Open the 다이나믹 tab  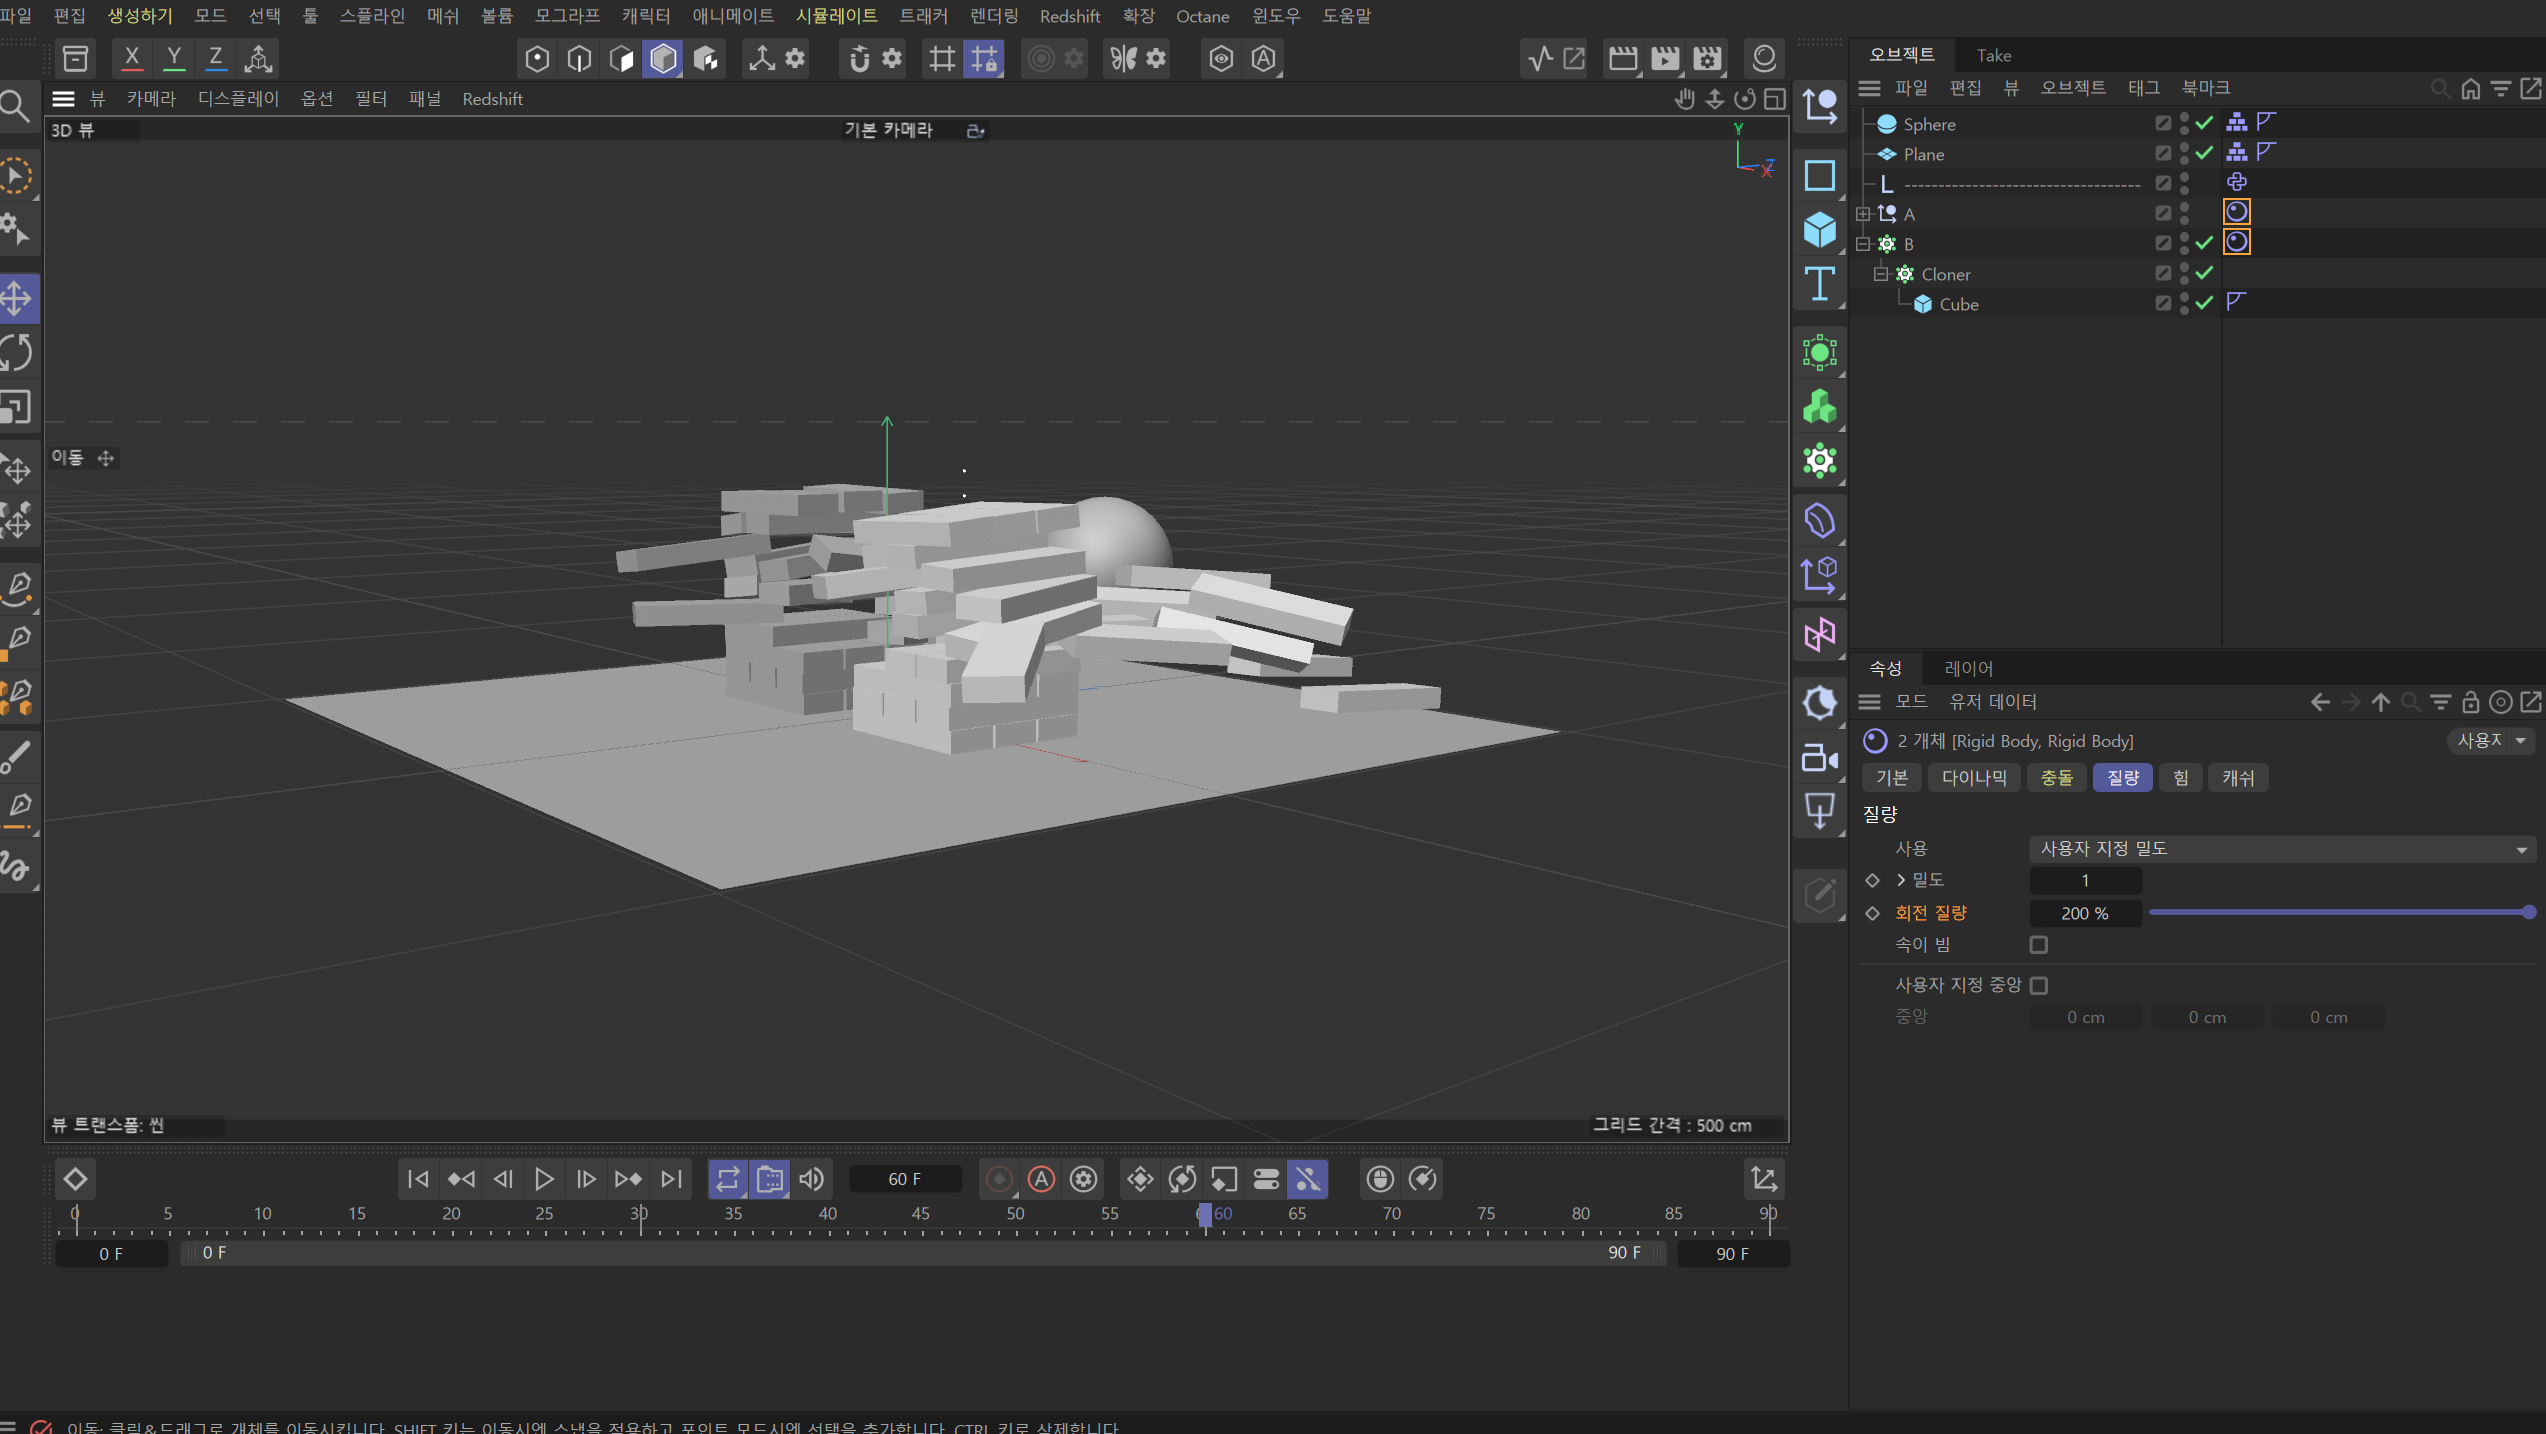tap(1973, 778)
